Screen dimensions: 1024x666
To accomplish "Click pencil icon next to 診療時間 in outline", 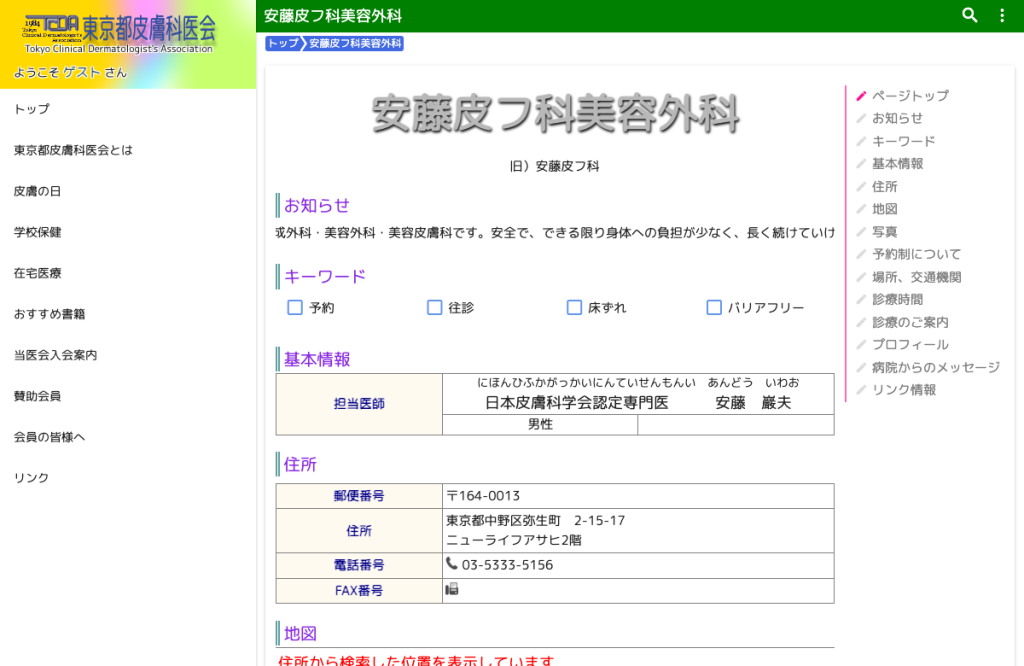I will [861, 300].
